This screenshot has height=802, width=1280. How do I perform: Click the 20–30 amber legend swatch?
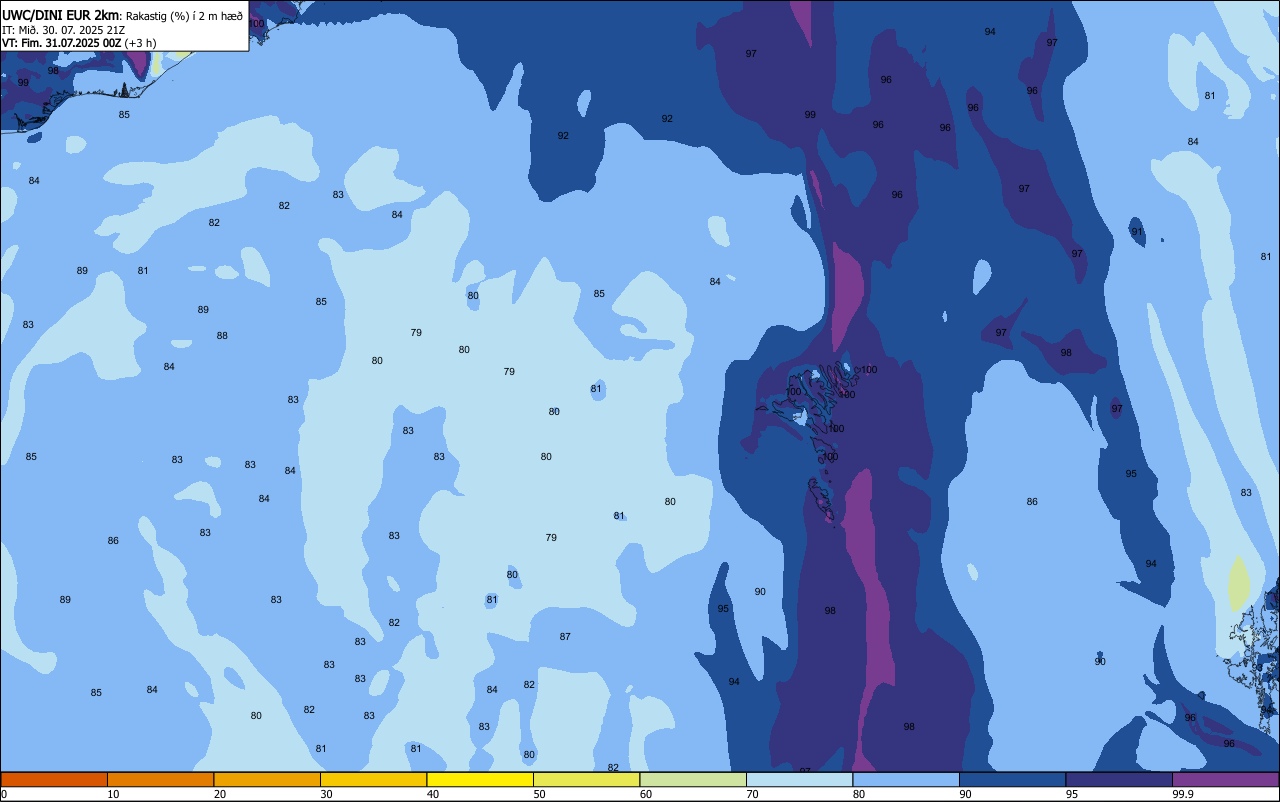coord(267,779)
